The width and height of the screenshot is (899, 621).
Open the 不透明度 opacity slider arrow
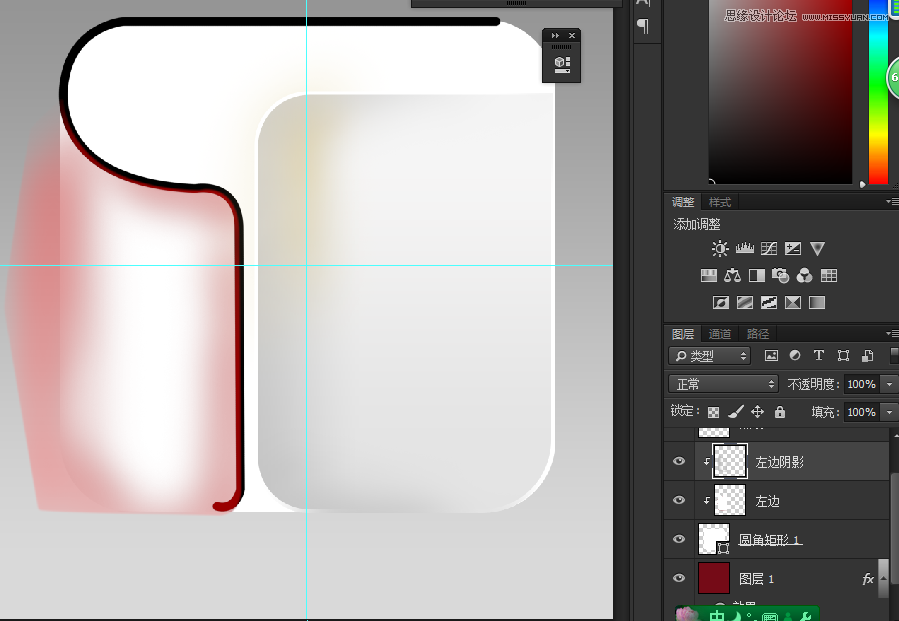[890, 384]
